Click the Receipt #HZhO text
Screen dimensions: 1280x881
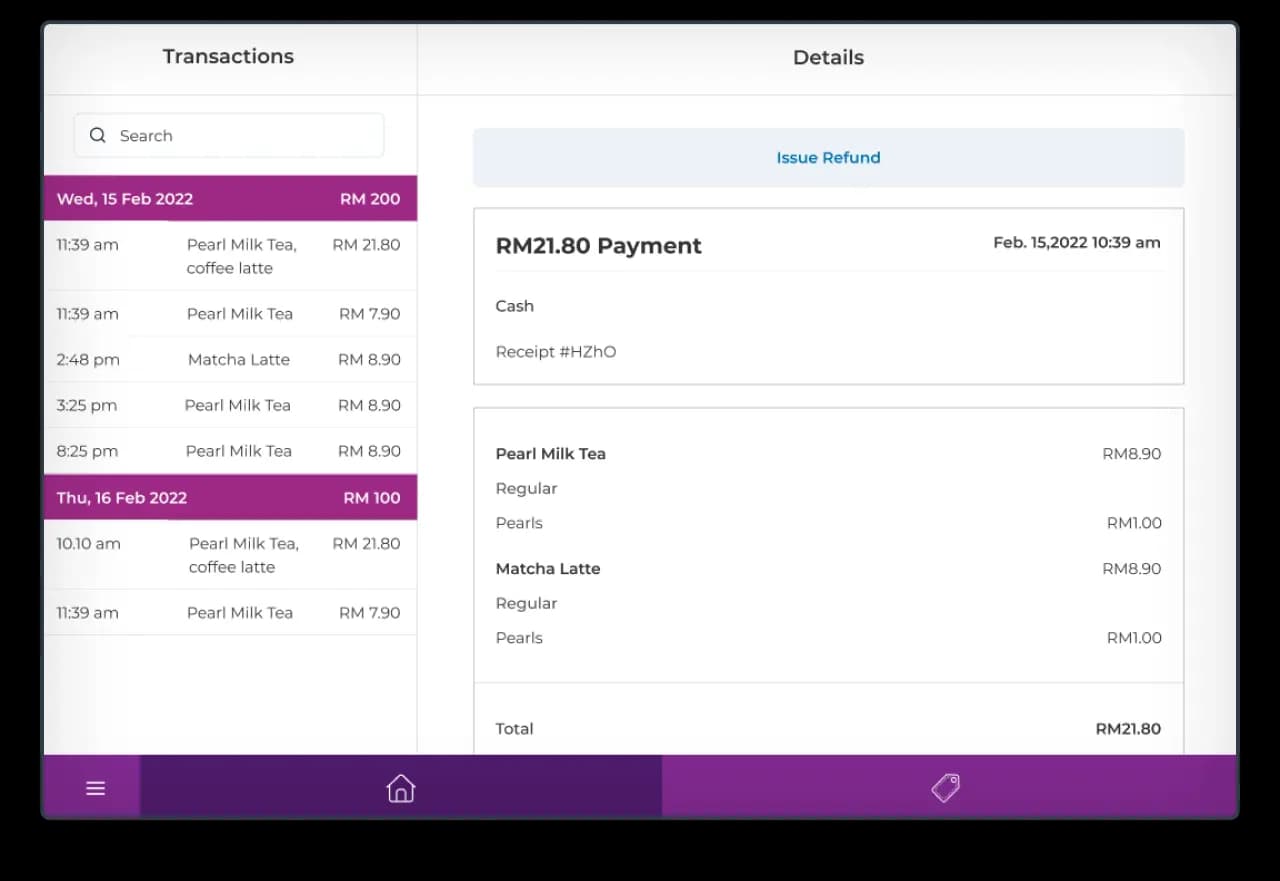tap(556, 352)
